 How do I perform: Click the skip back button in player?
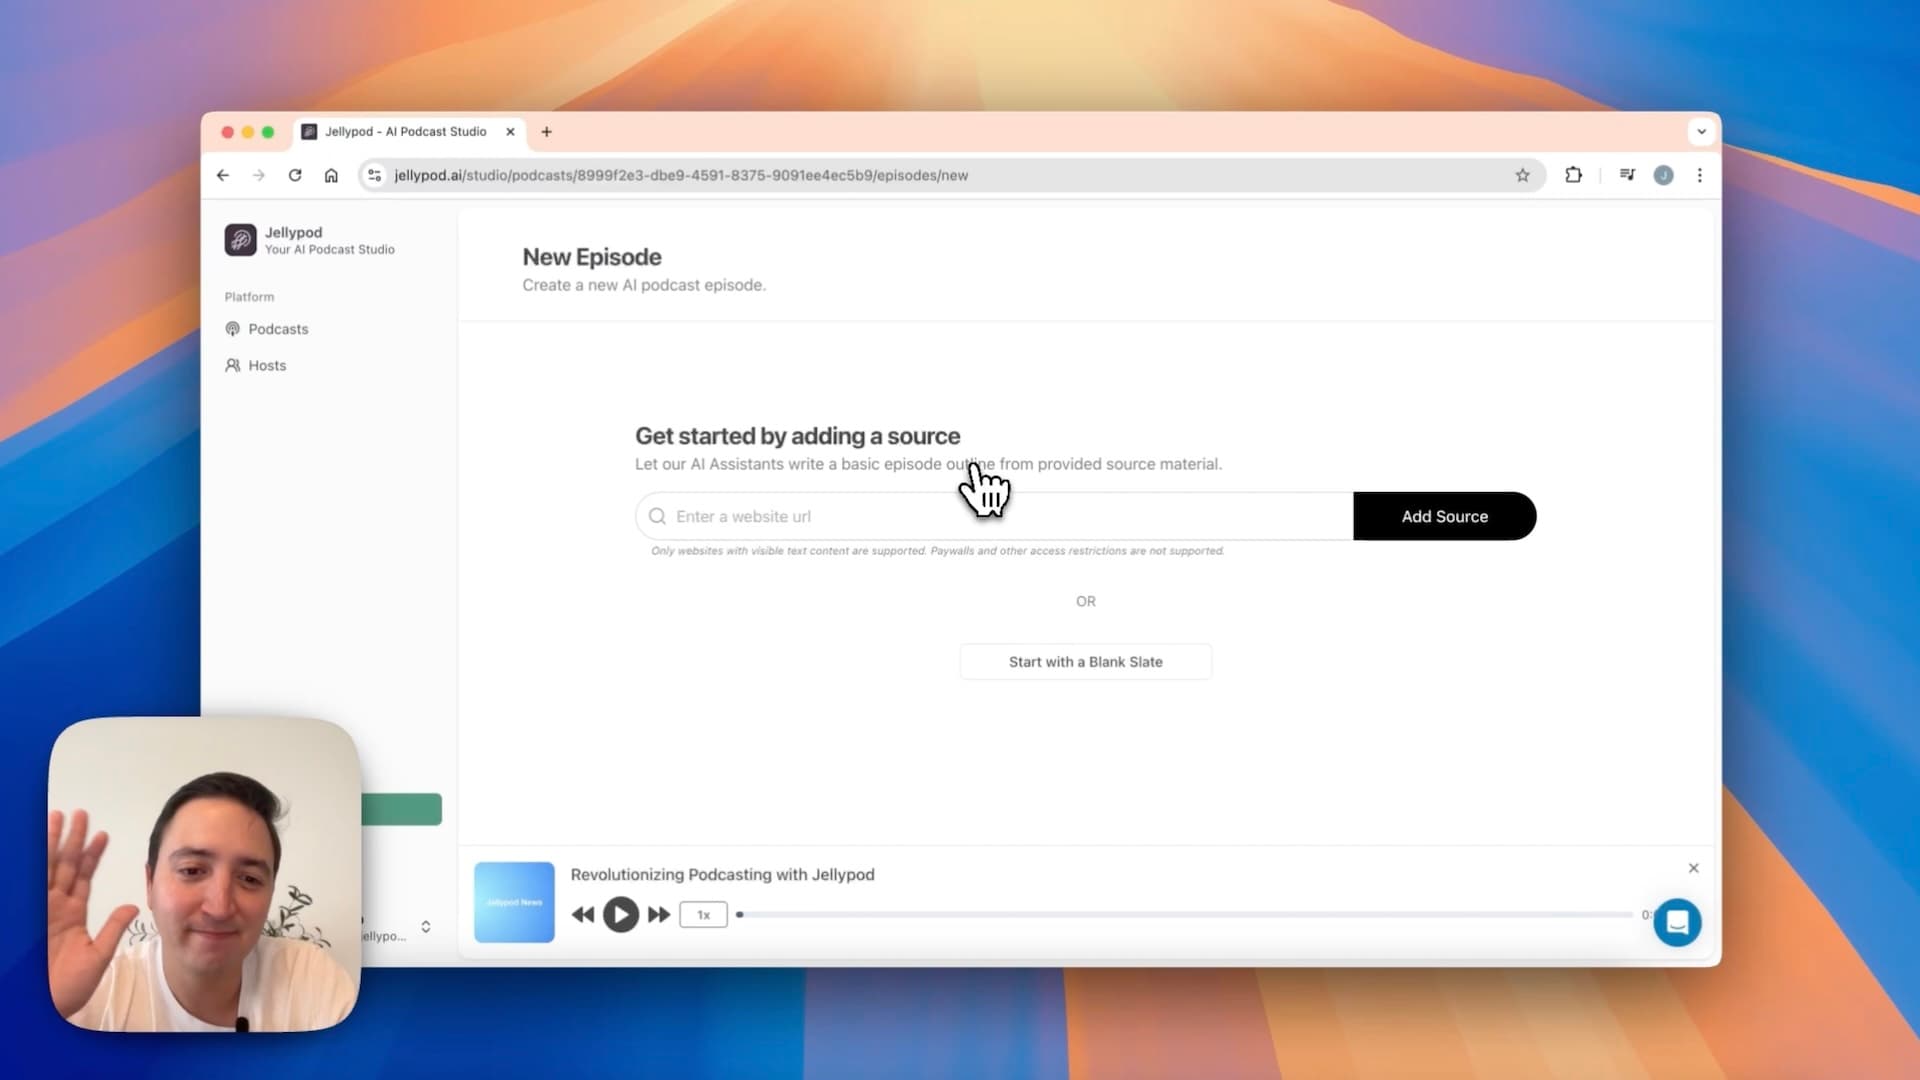point(583,914)
